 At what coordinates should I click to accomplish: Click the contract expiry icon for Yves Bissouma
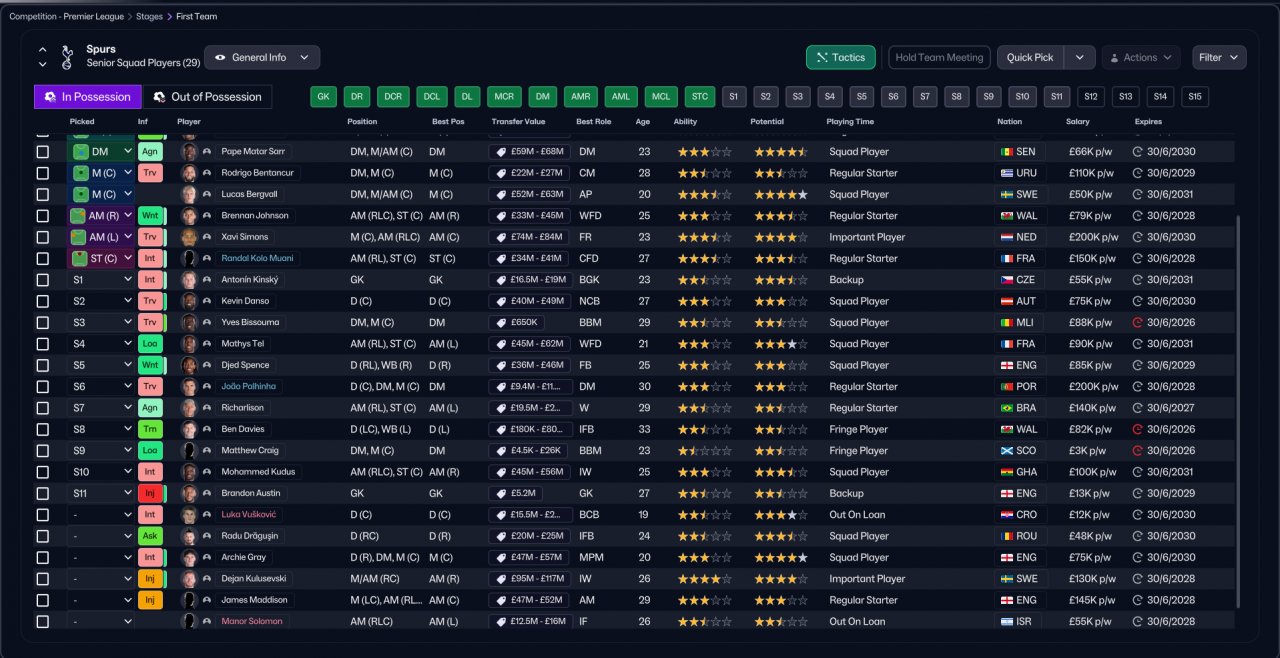pos(1137,323)
